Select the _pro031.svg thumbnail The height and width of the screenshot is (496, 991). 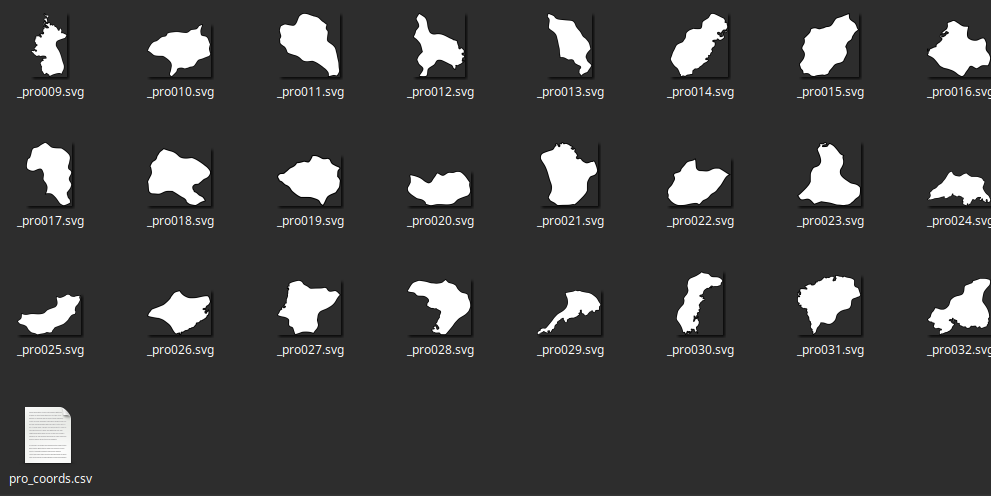pos(830,305)
